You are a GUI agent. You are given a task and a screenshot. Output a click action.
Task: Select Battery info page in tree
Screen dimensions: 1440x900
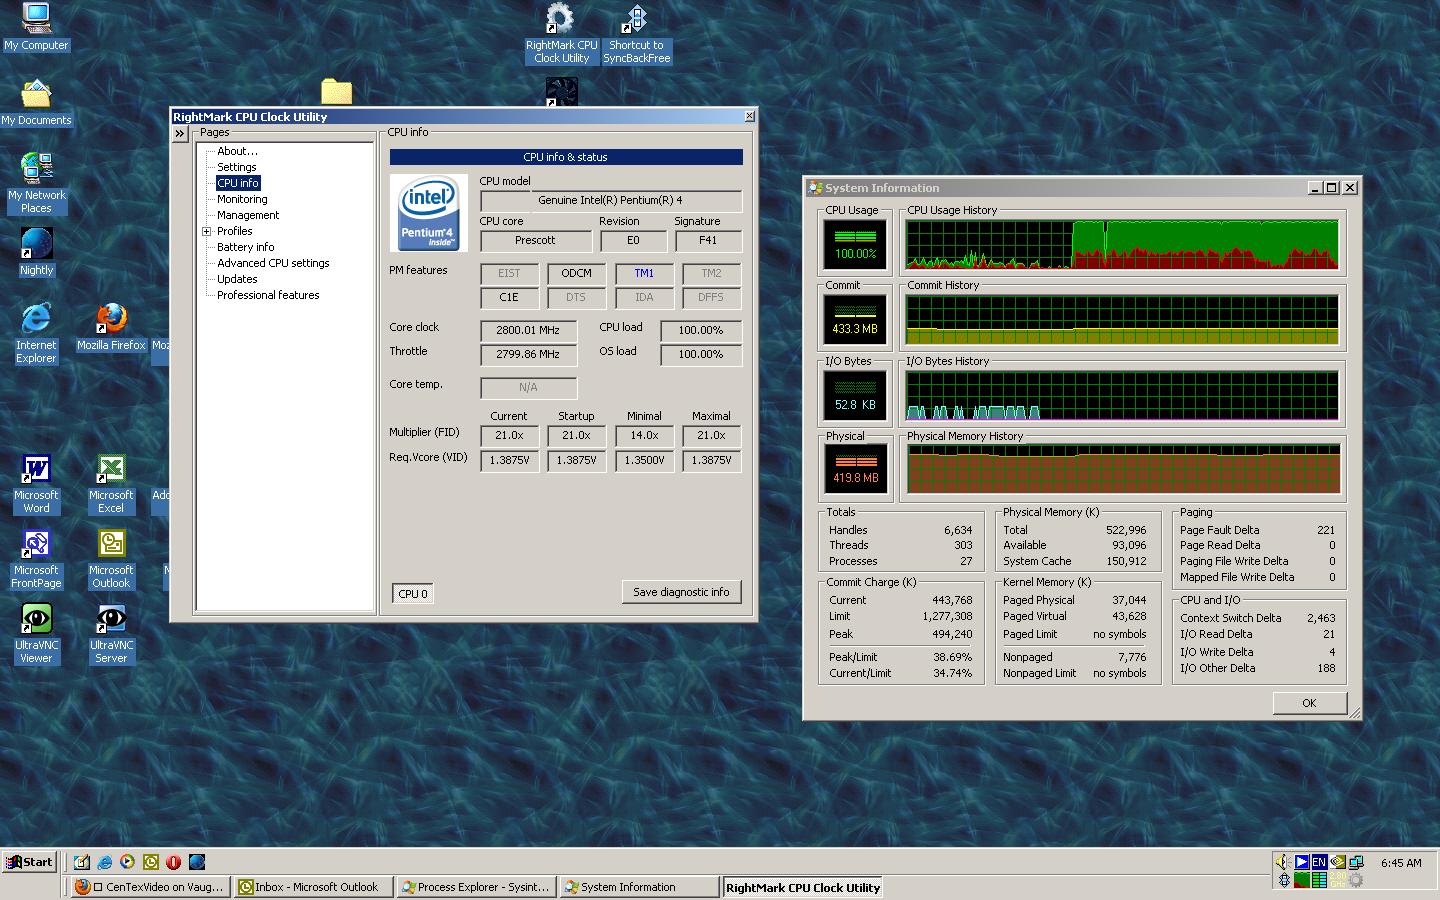[245, 247]
